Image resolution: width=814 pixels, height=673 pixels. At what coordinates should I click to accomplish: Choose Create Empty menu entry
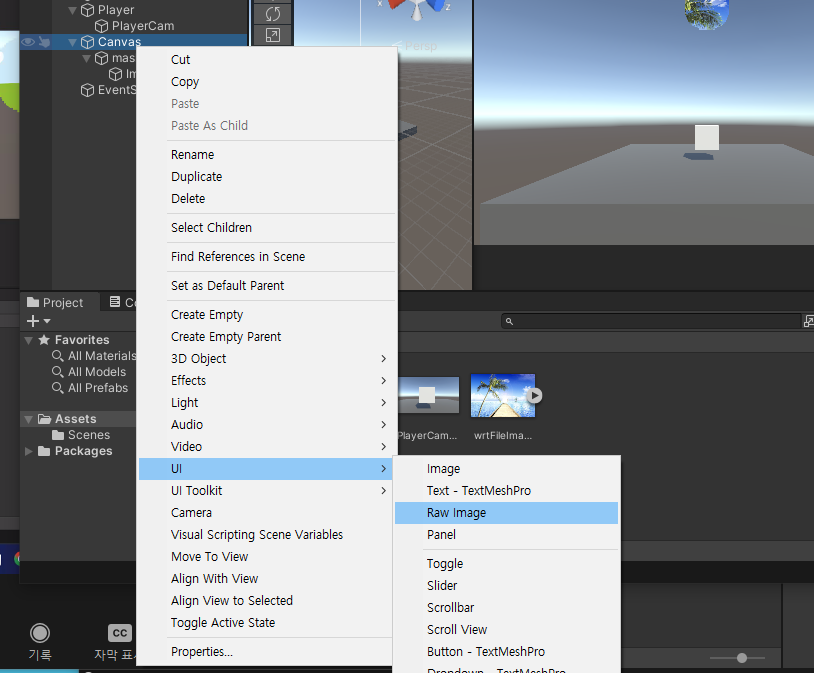[266, 315]
